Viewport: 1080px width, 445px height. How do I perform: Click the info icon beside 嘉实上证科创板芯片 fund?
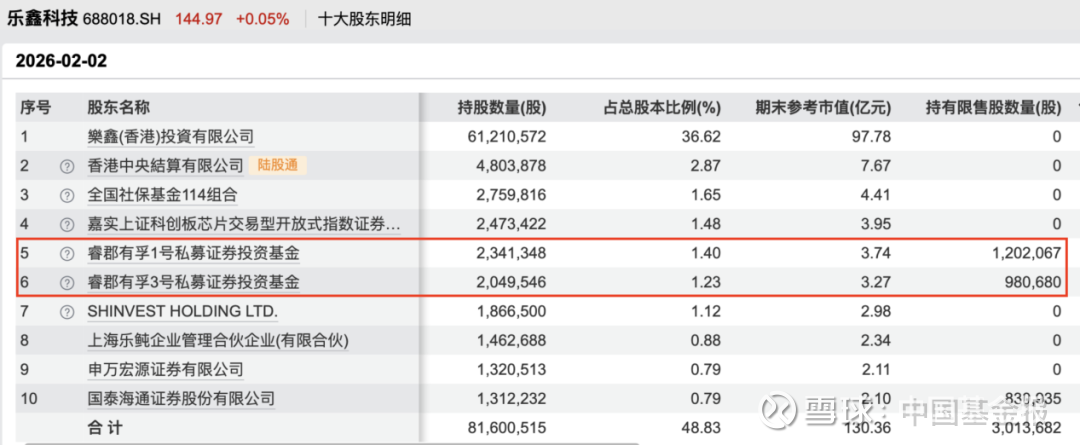pyautogui.click(x=67, y=225)
